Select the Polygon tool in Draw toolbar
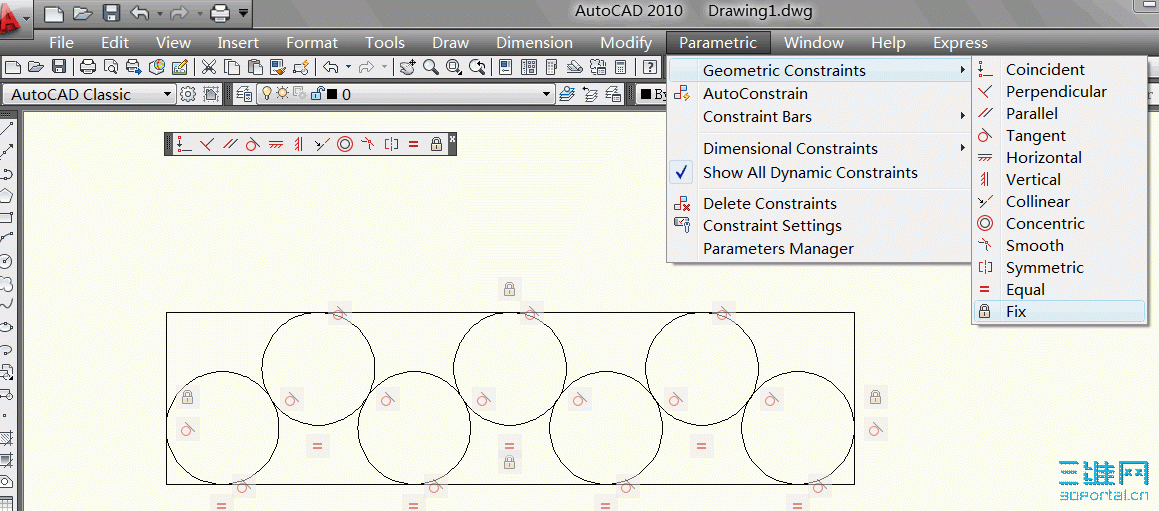This screenshot has height=511, width=1159. click(7, 196)
